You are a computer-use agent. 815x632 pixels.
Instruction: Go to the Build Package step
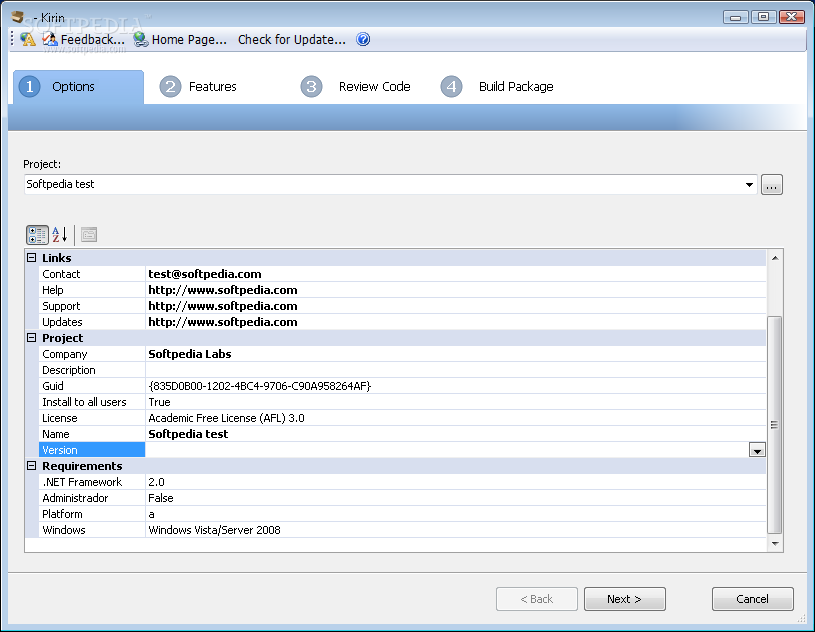click(497, 87)
